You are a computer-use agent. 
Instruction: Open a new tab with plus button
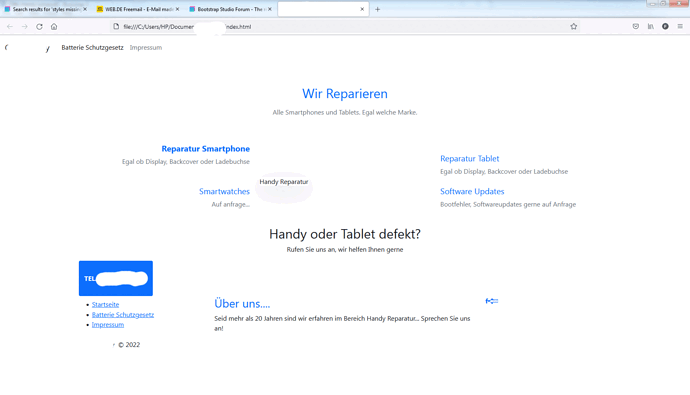coord(377,9)
